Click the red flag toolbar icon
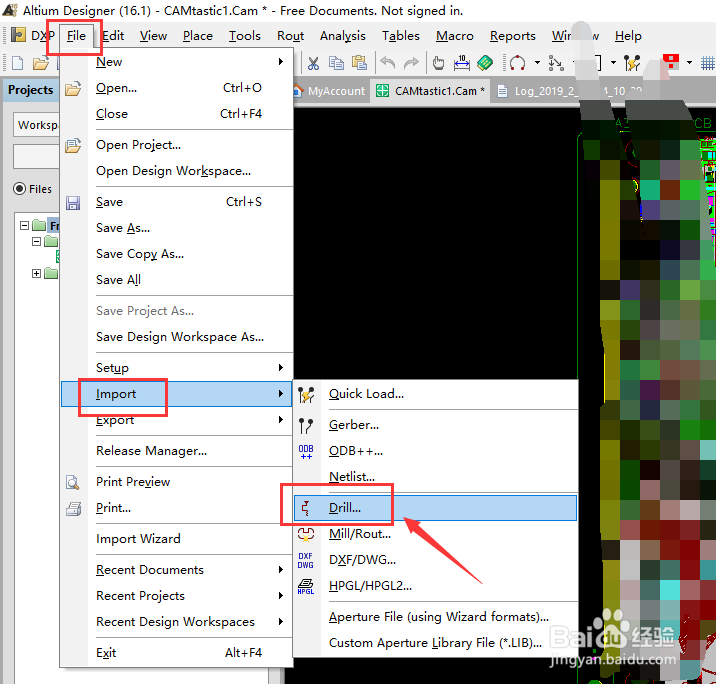716x684 pixels. 671,62
